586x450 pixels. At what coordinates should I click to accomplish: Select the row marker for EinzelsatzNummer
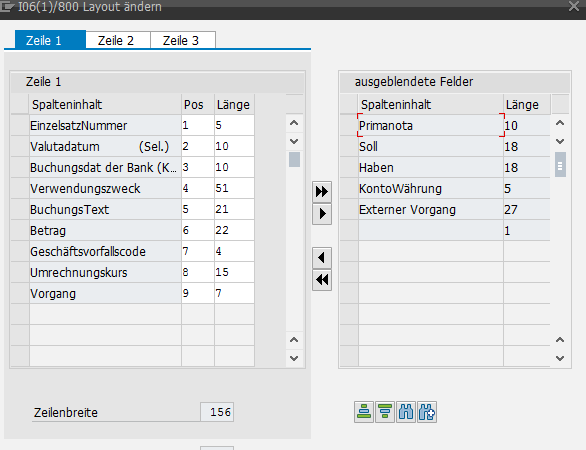pyautogui.click(x=20, y=126)
